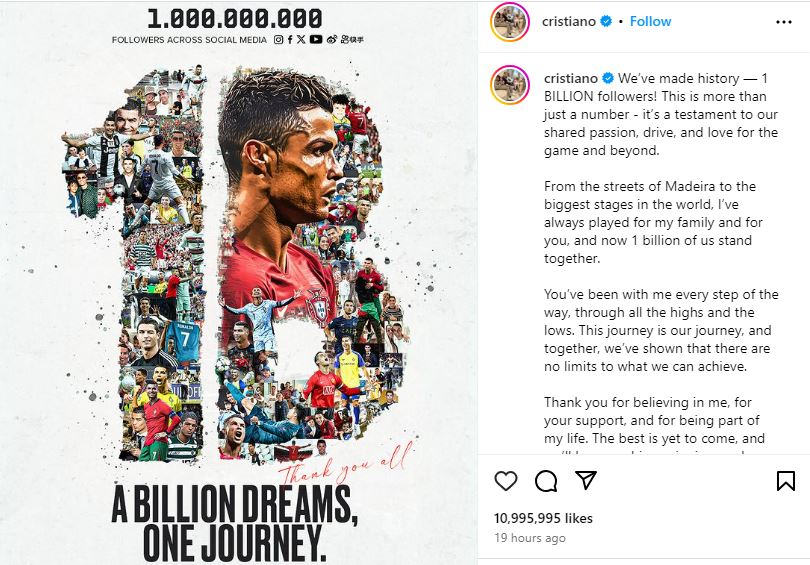
Task: Open the three-dot more options menu
Action: click(x=784, y=22)
